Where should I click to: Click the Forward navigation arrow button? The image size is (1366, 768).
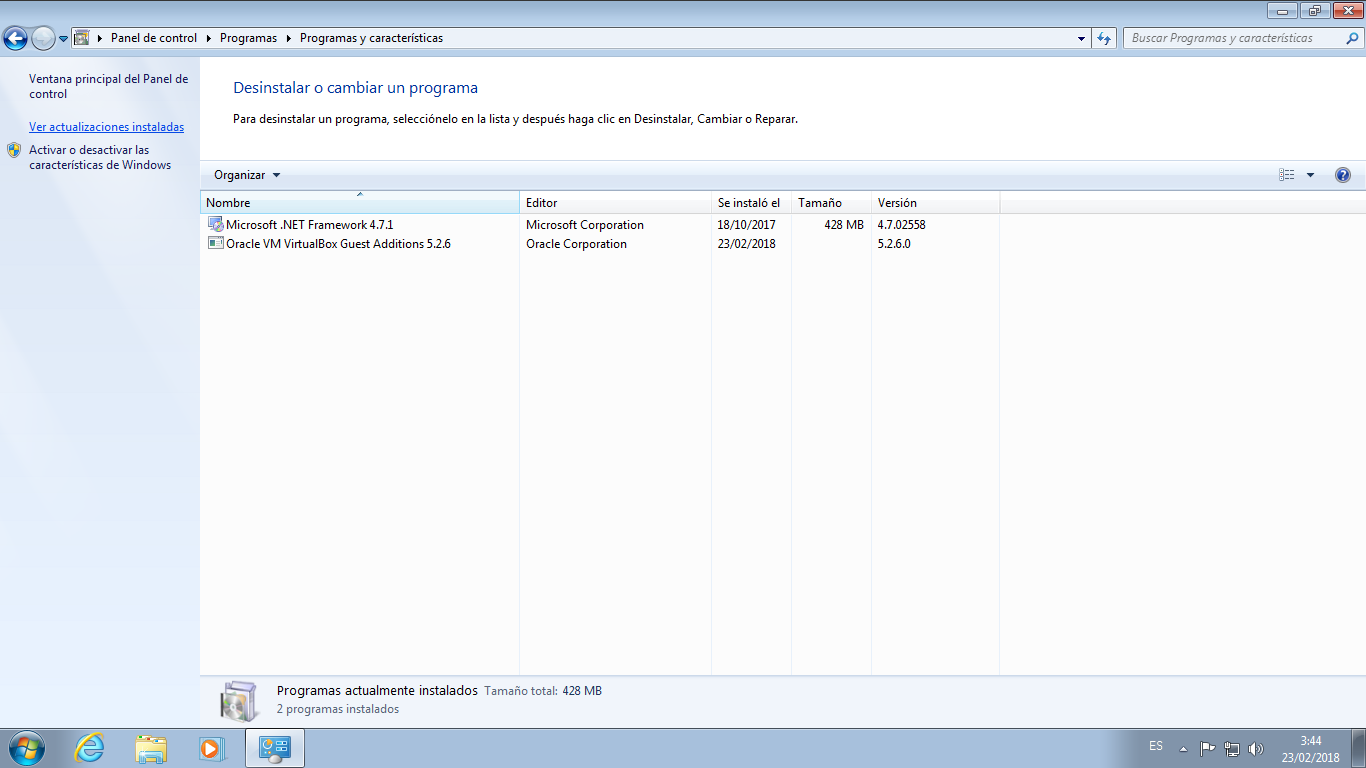click(x=43, y=39)
